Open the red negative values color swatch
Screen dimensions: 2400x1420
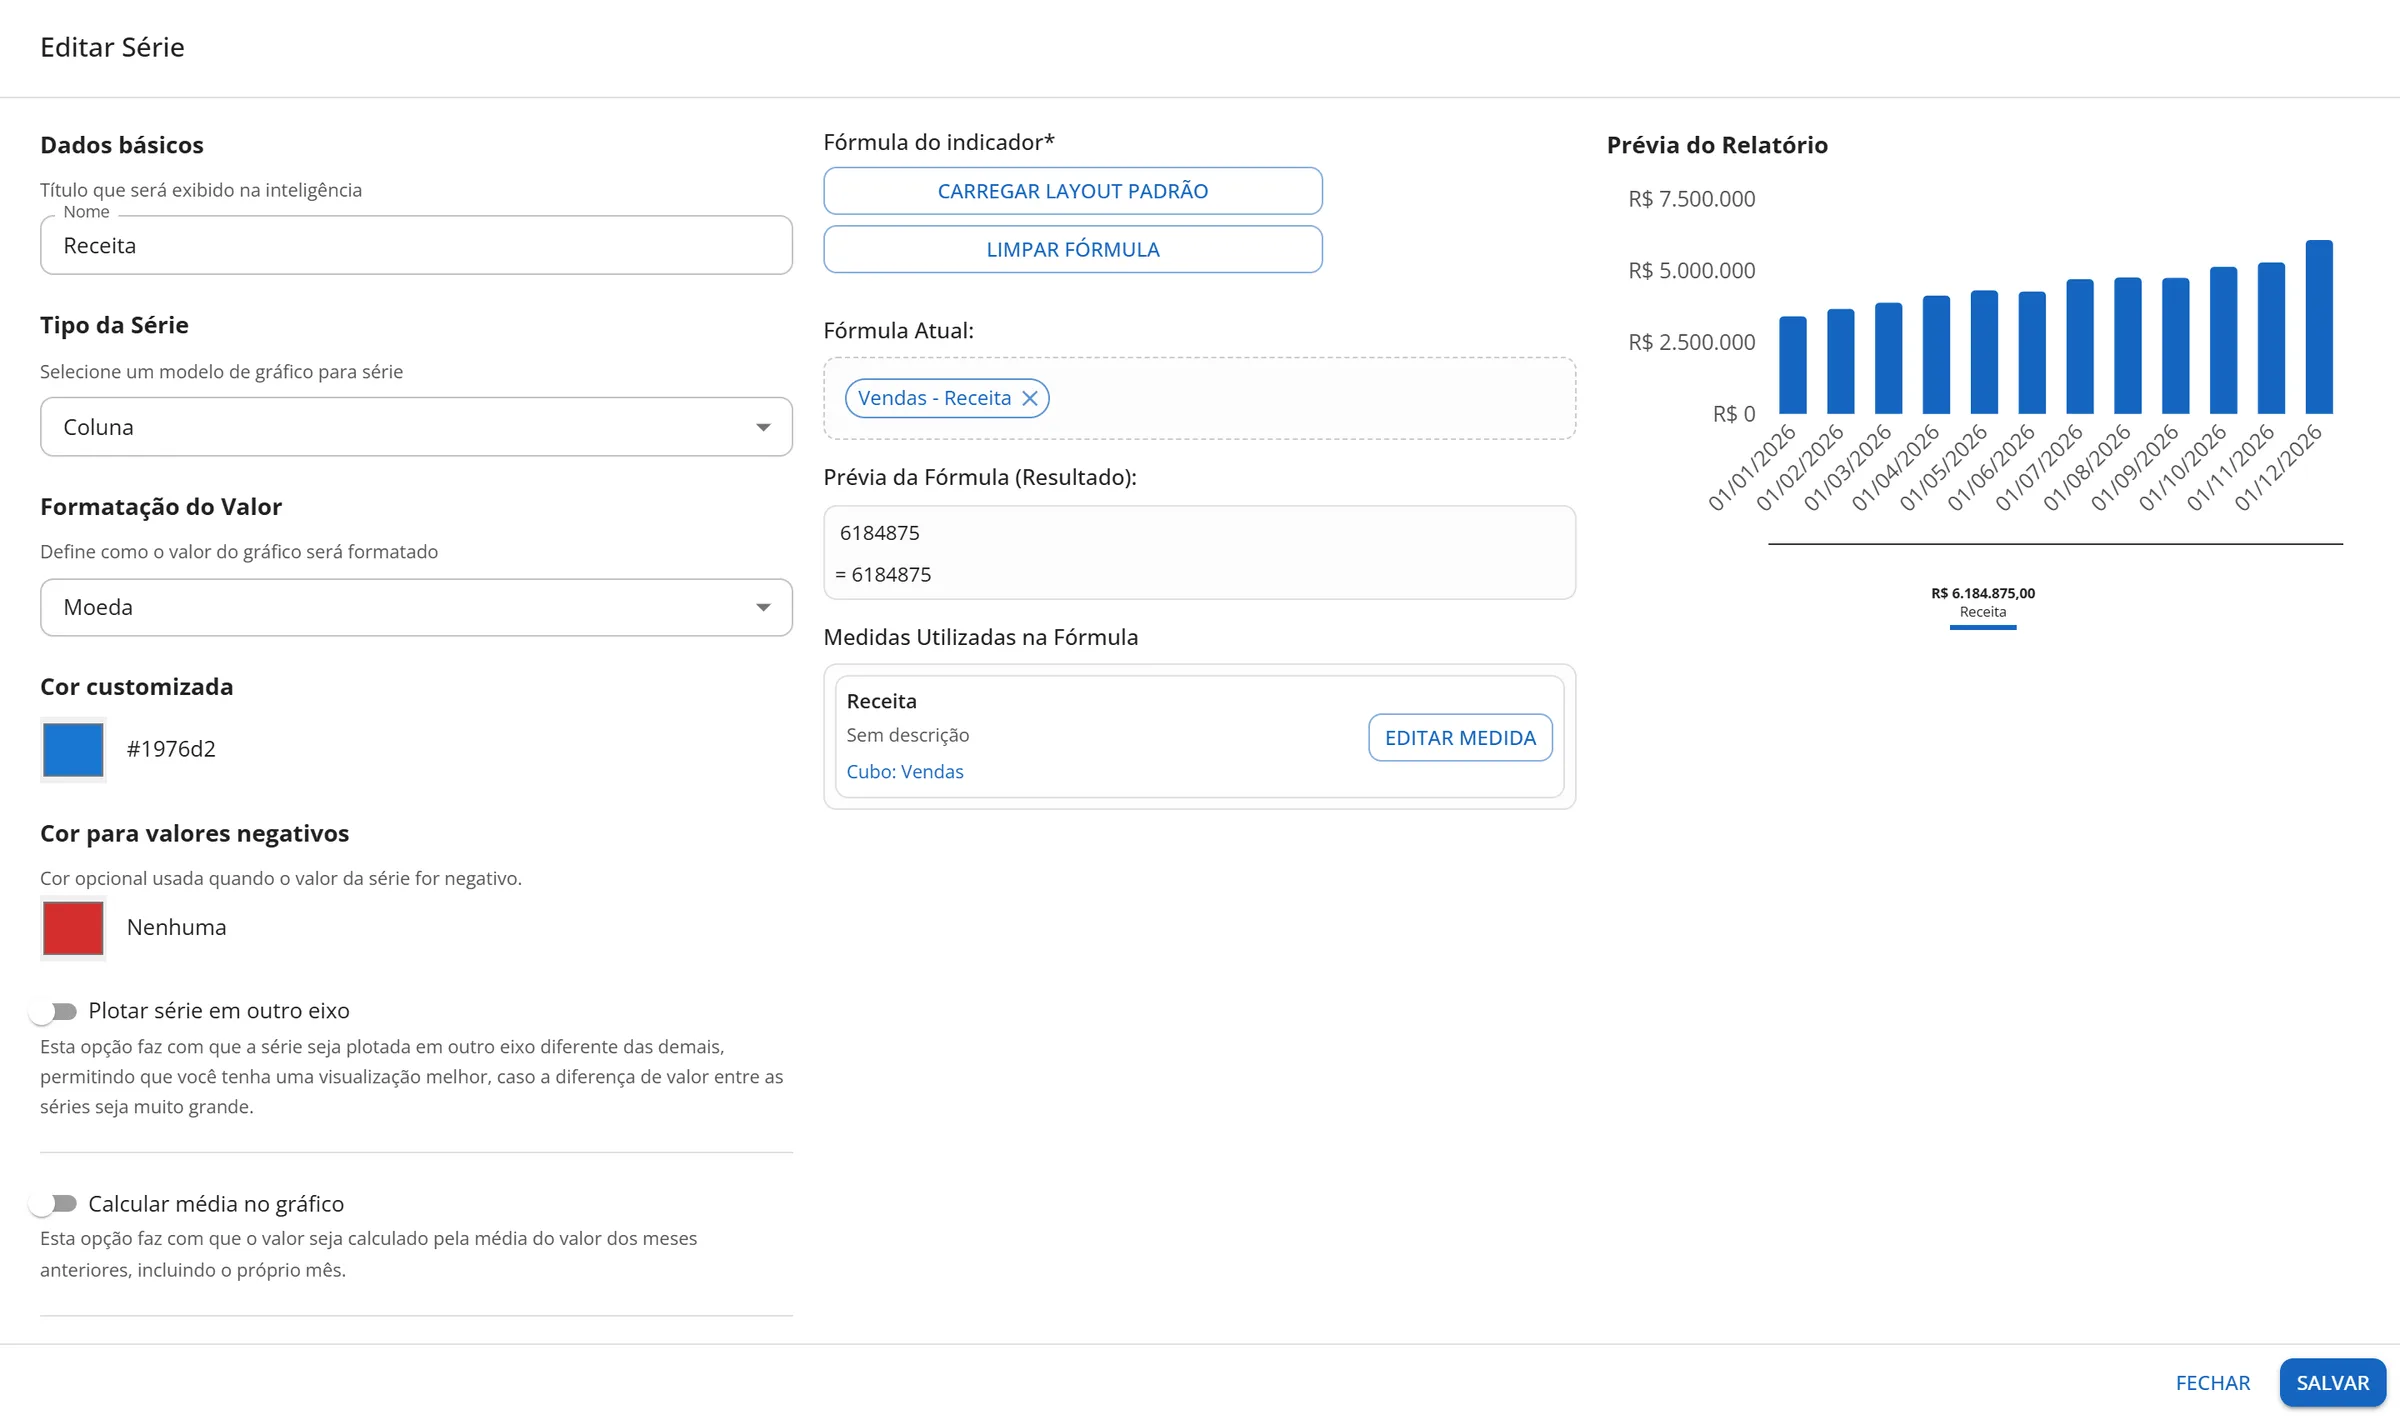(x=73, y=928)
